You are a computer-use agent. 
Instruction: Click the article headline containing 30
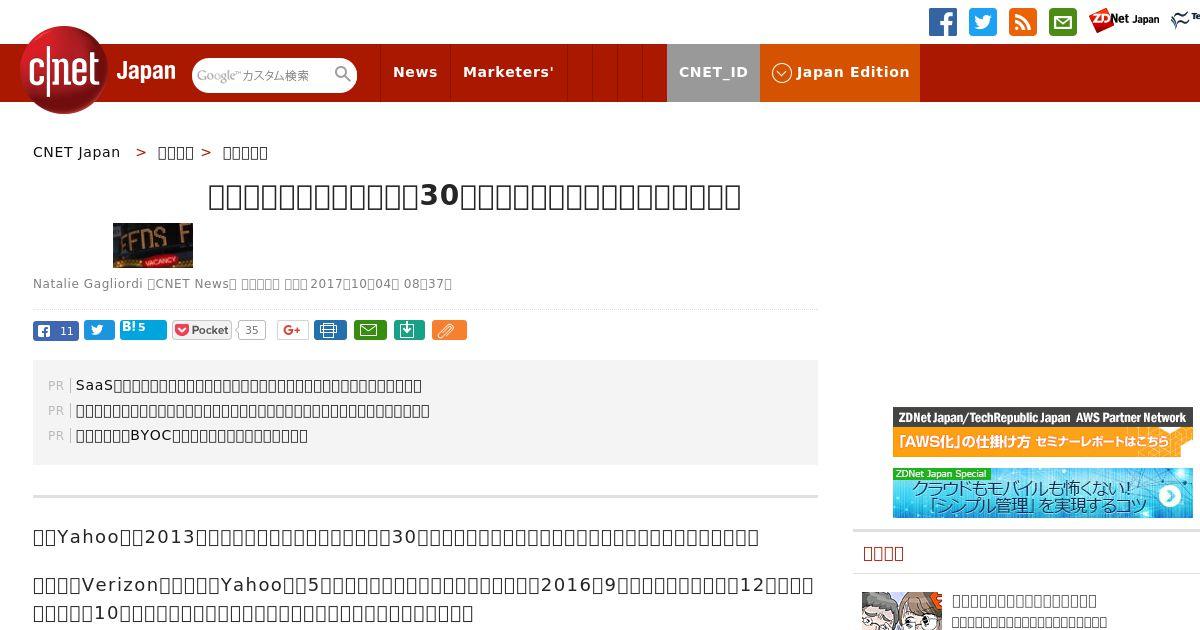(x=474, y=196)
